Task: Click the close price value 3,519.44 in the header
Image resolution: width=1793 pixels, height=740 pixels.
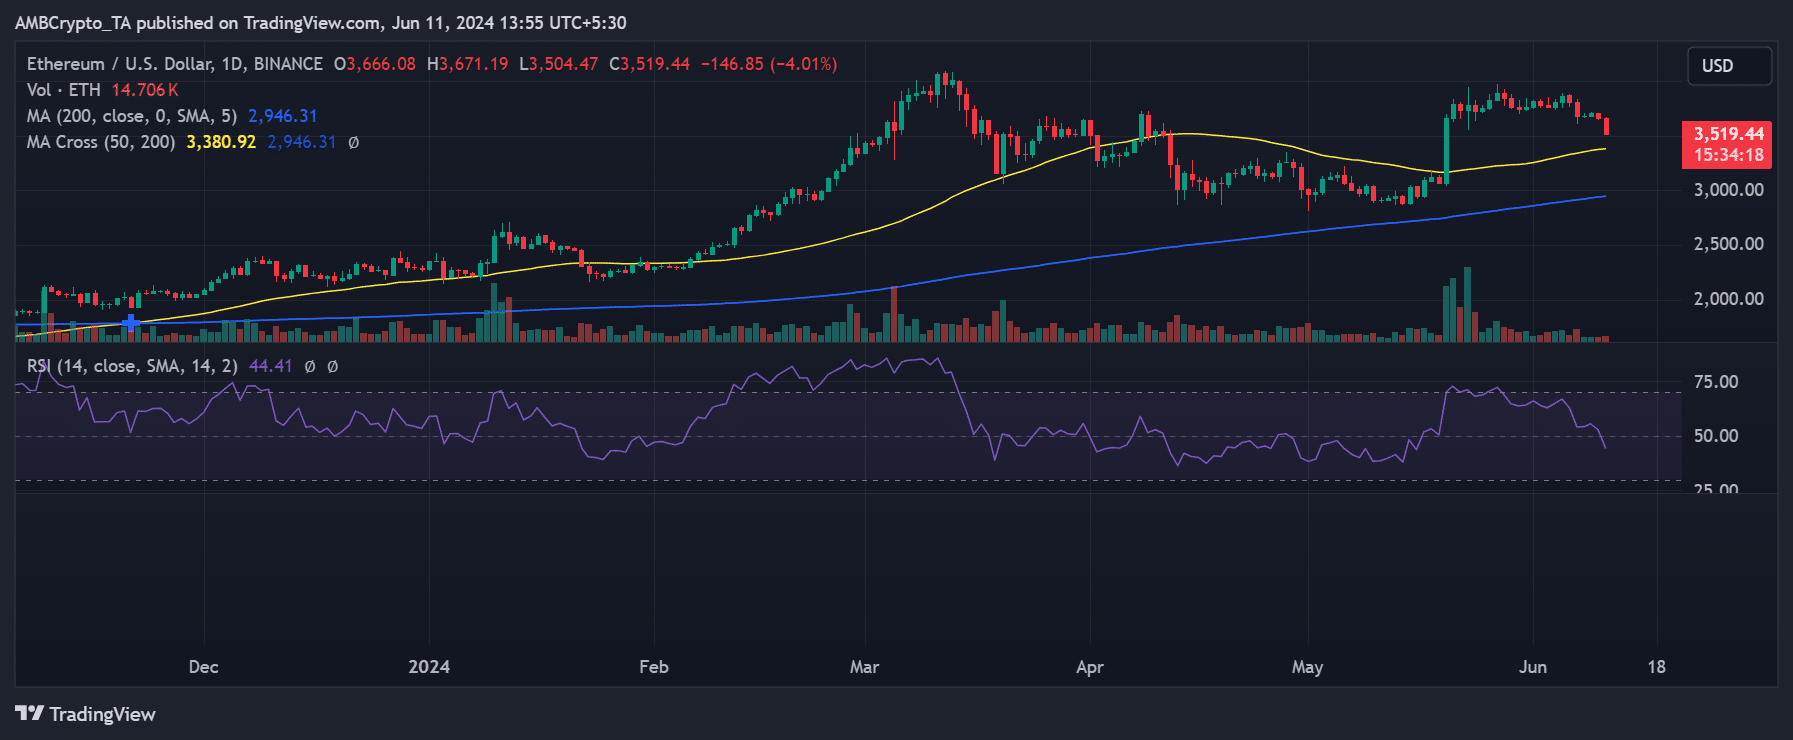Action: 656,64
